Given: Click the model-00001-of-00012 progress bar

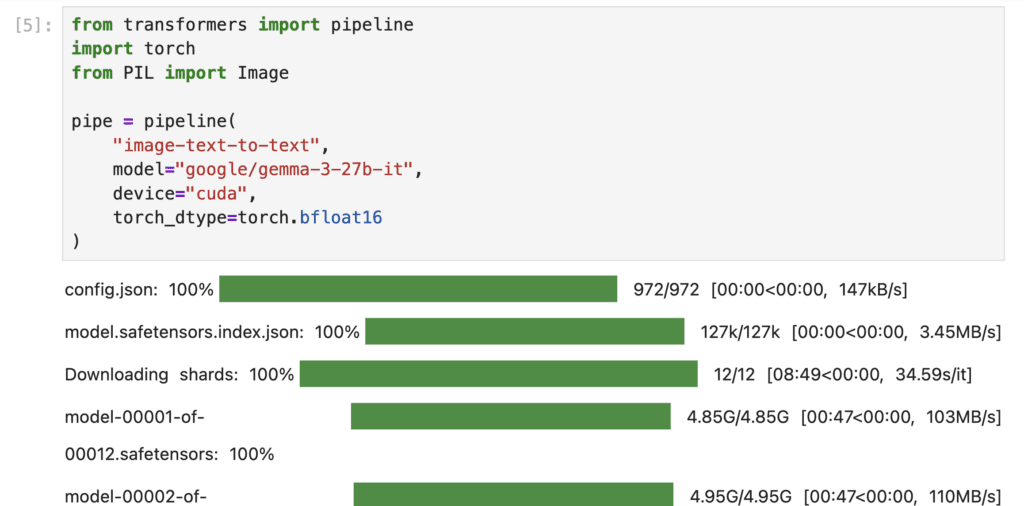Looking at the screenshot, I should coord(511,416).
